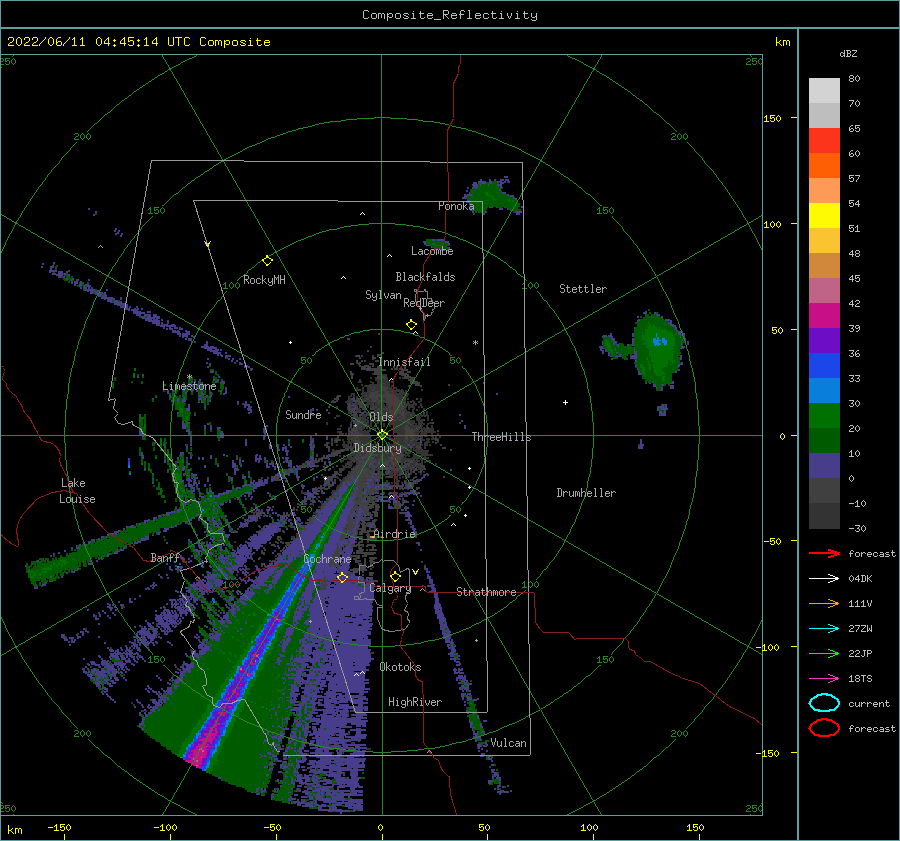Click the Ponoka city label
The width and height of the screenshot is (900, 841).
[456, 206]
